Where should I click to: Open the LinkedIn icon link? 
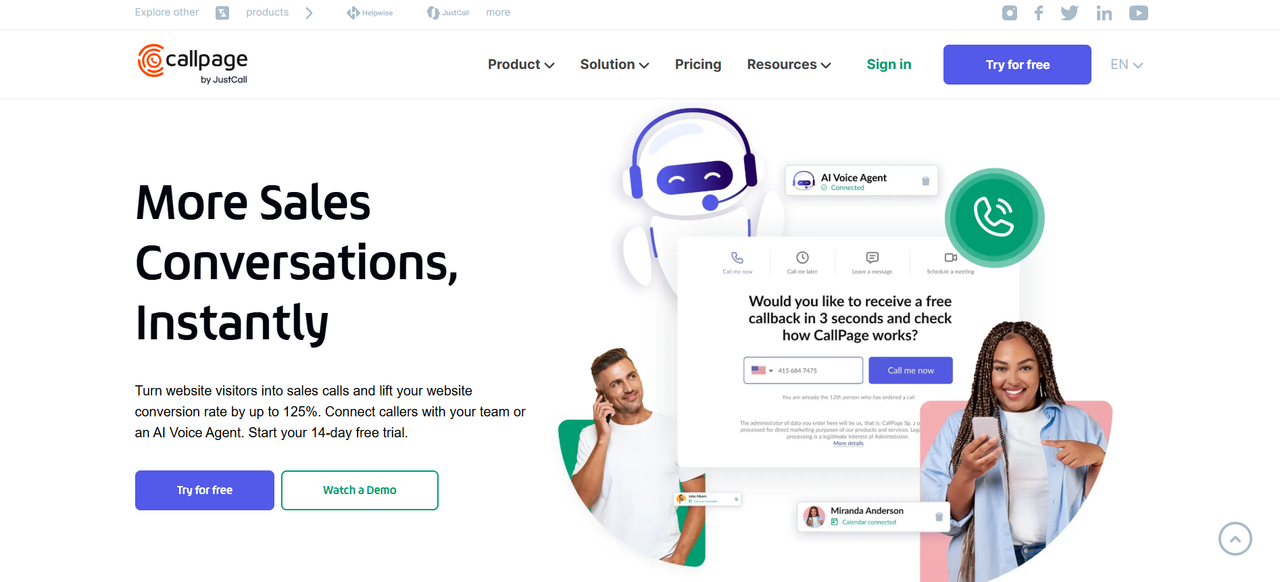pyautogui.click(x=1104, y=13)
